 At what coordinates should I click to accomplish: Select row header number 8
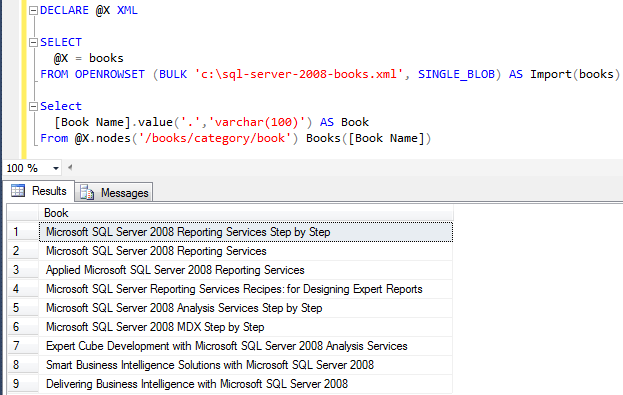tap(23, 365)
